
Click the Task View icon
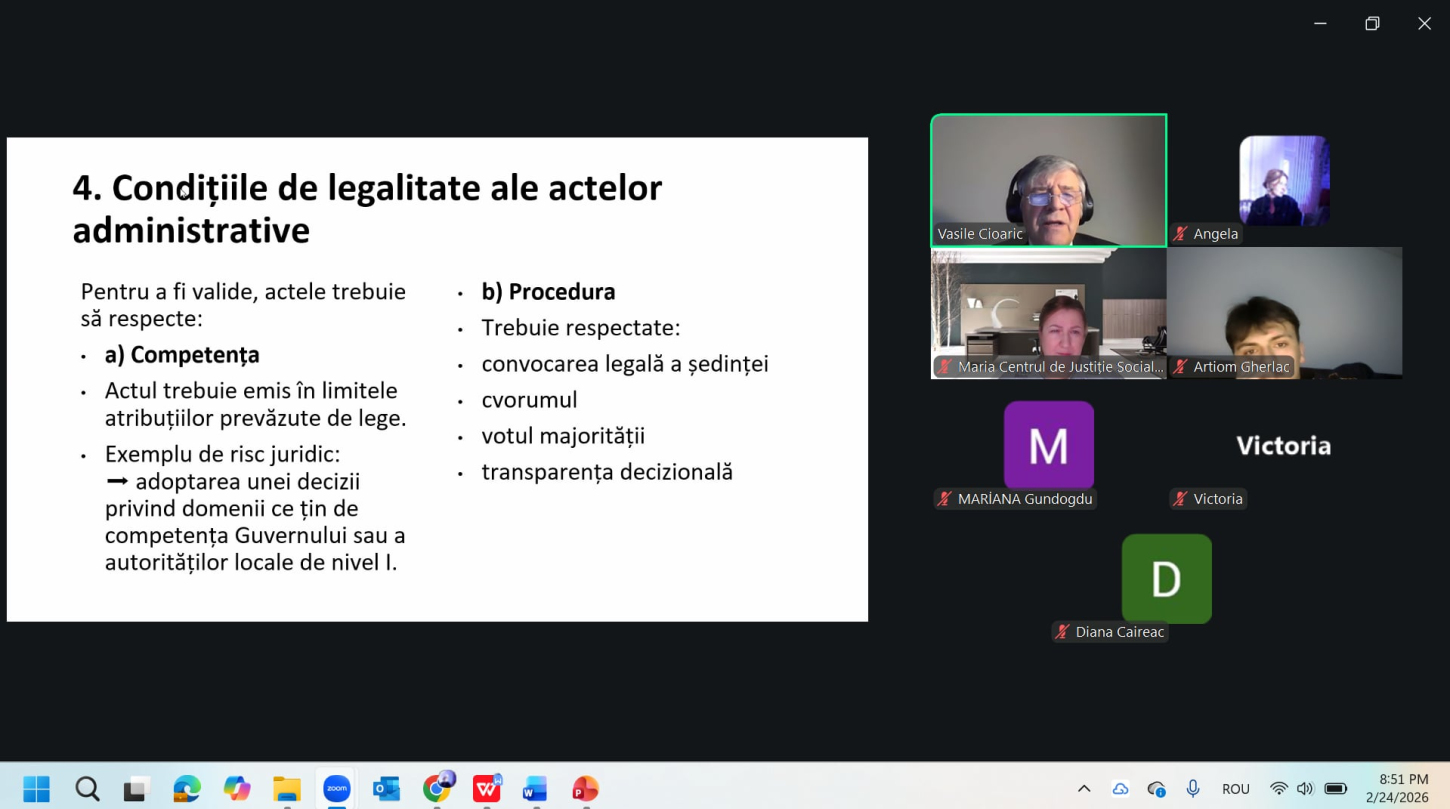137,789
